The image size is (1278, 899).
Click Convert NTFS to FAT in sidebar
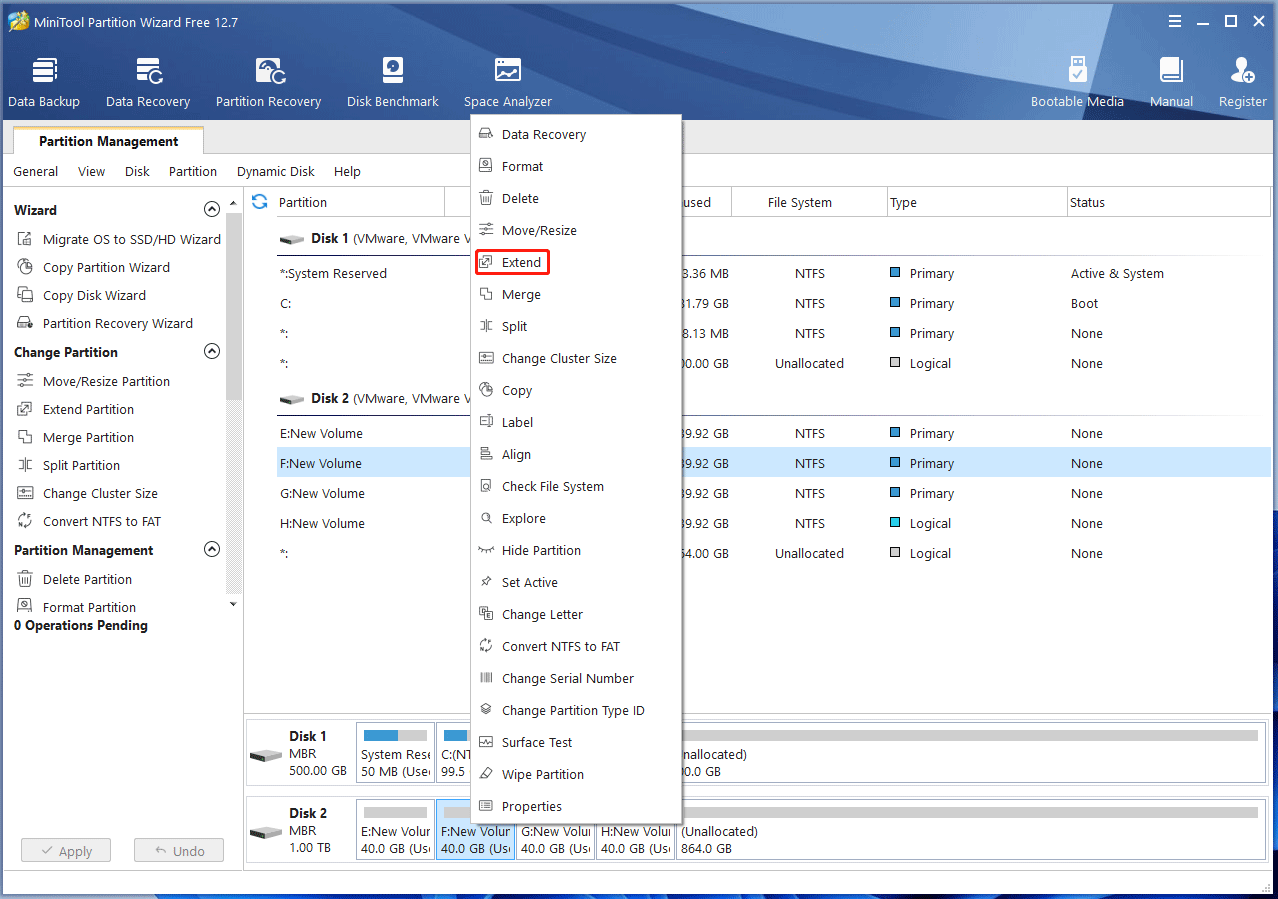[89, 521]
